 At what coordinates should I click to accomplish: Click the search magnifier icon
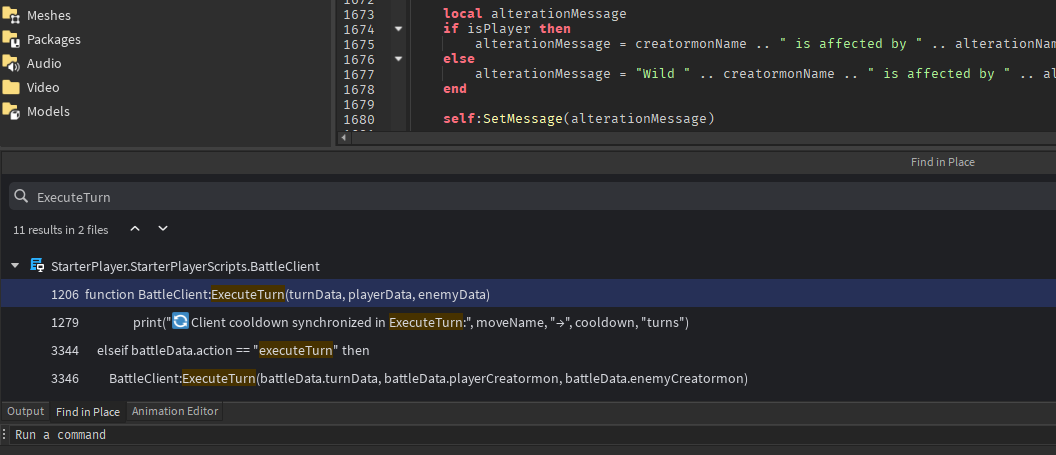(22, 197)
